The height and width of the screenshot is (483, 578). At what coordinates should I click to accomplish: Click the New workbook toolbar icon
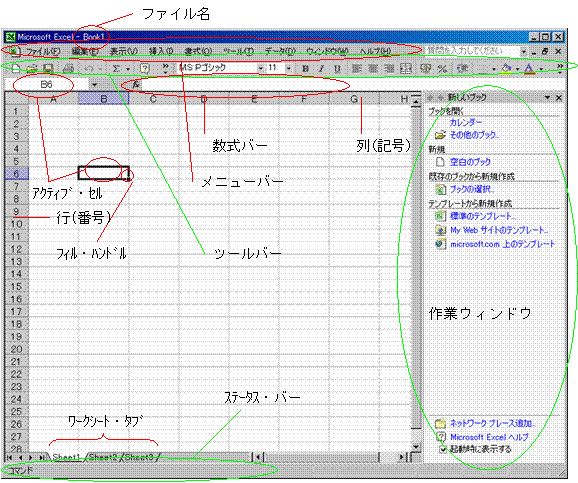pos(15,68)
